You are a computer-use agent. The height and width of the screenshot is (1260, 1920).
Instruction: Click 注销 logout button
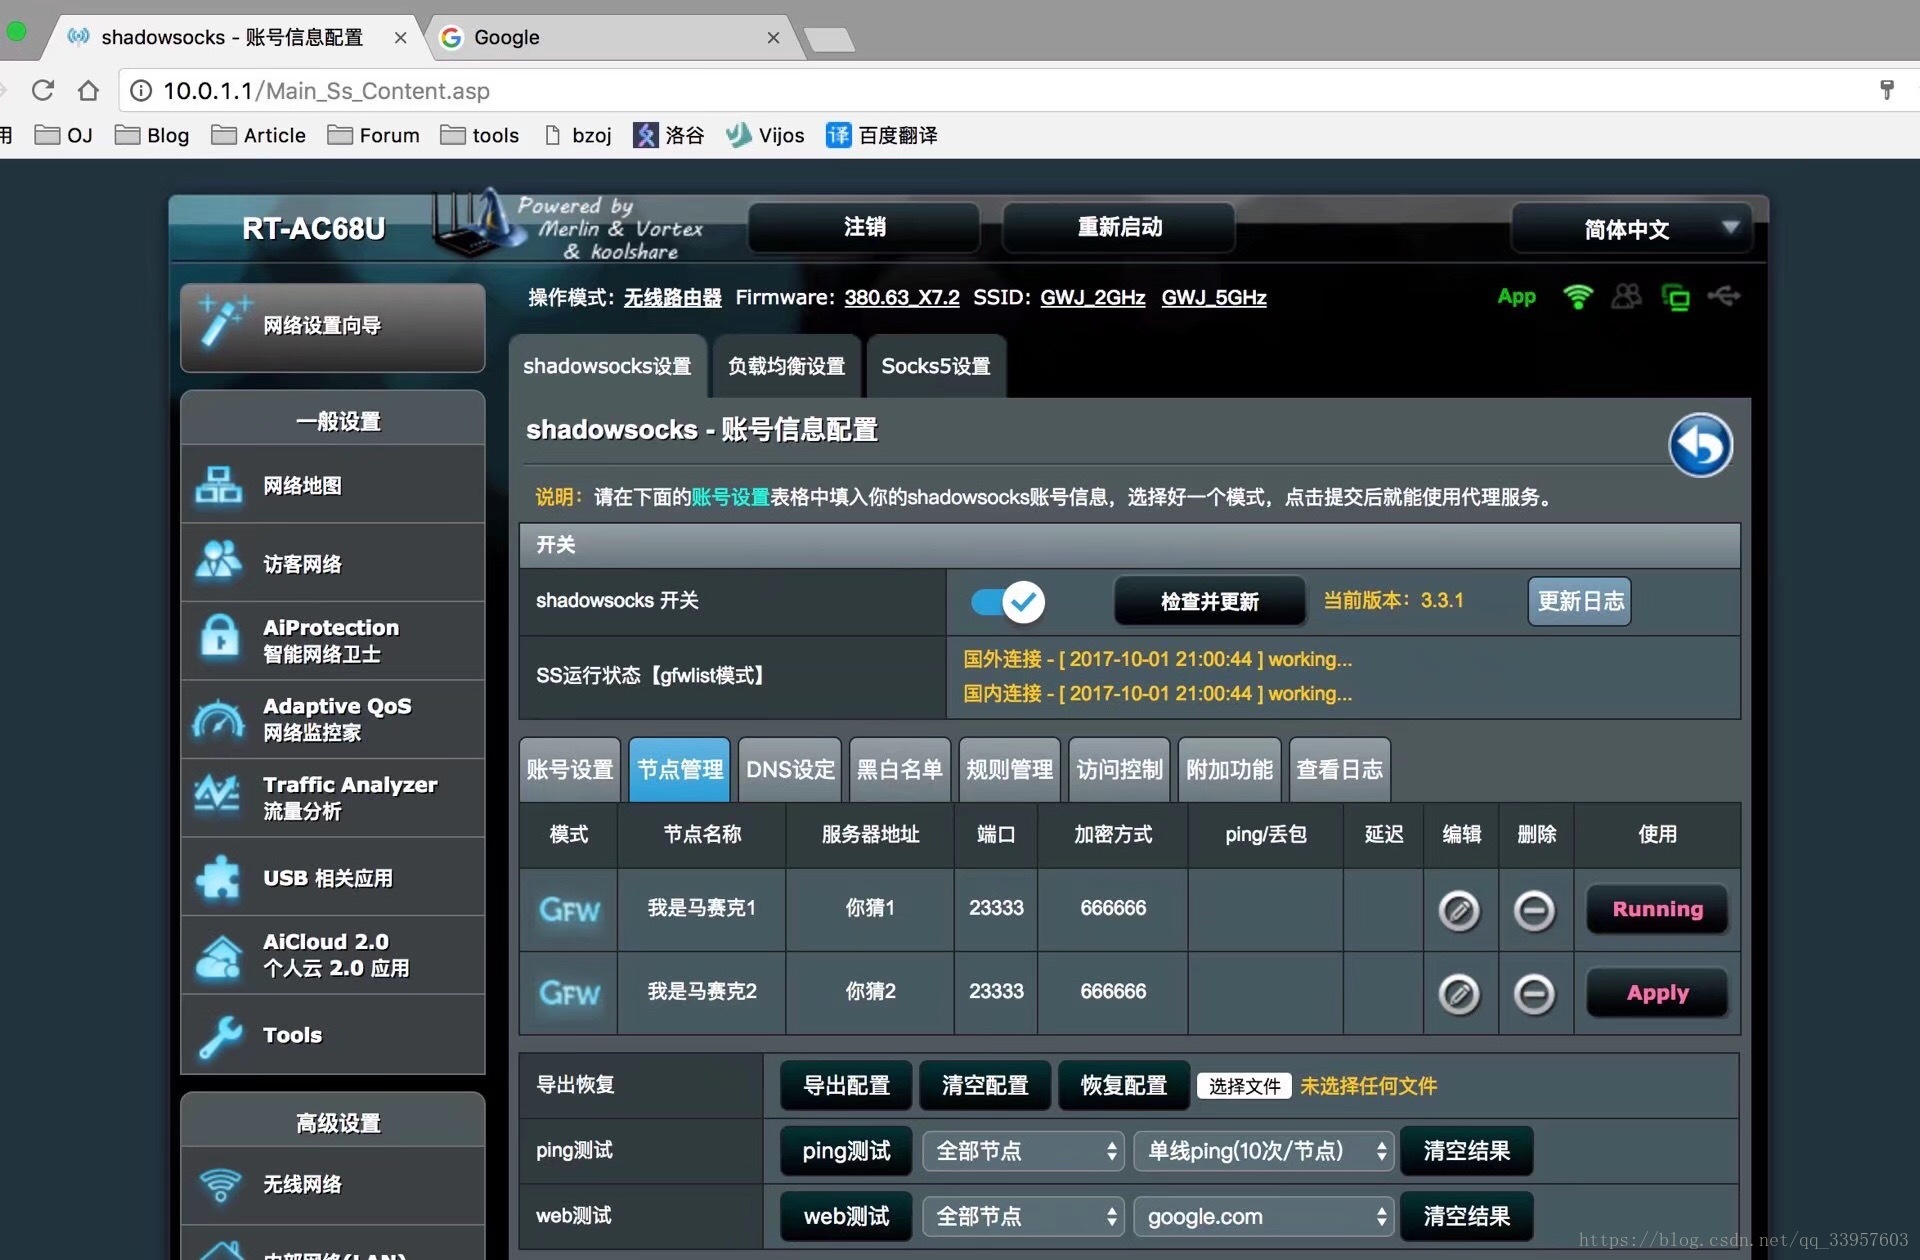click(864, 228)
